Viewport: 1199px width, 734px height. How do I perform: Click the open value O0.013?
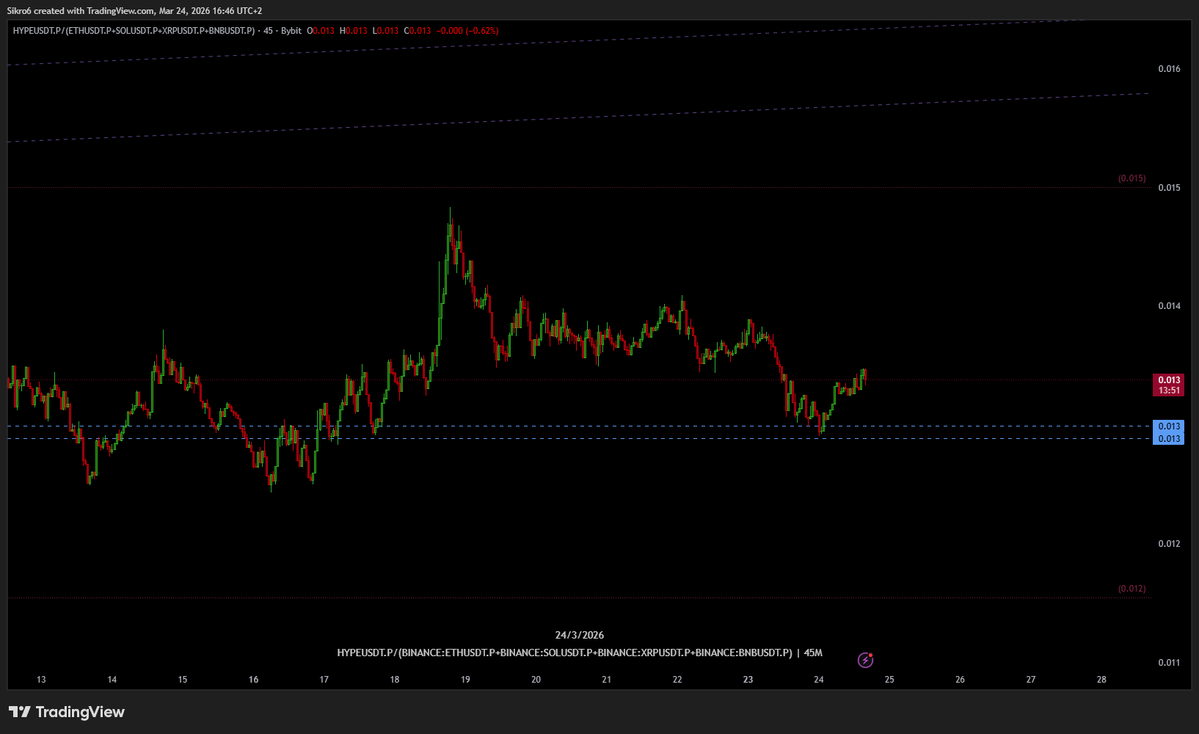pos(320,31)
